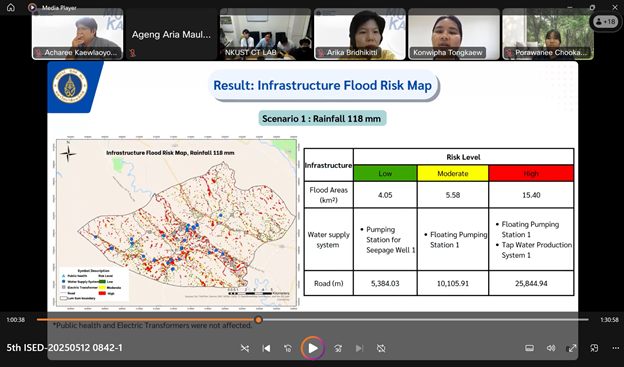
Task: Open the volume control
Action: click(551, 348)
